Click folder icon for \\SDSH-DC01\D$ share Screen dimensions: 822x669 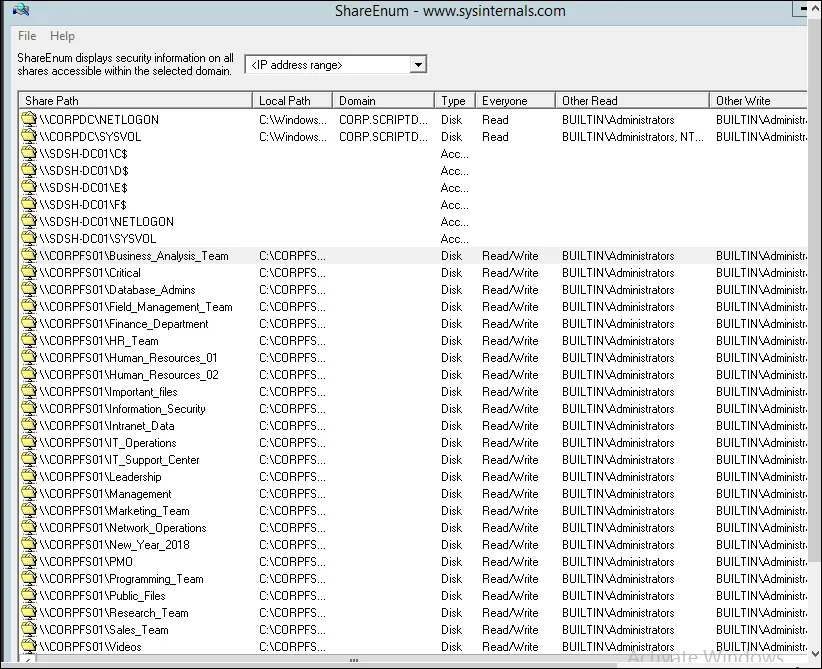29,170
